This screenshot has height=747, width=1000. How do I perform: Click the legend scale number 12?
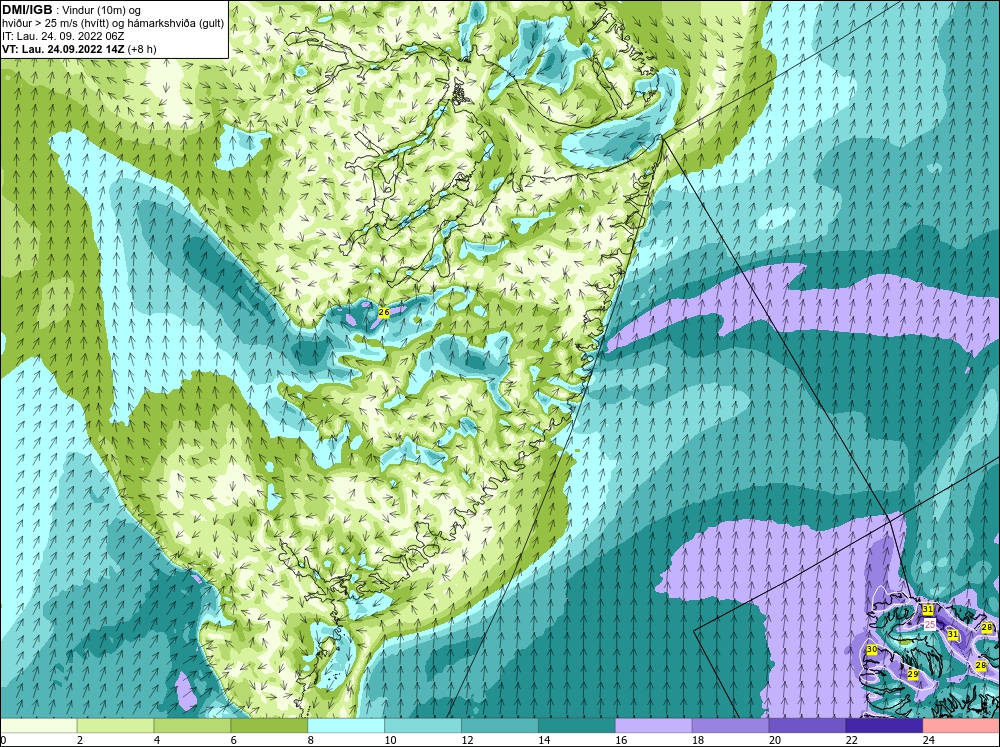(x=467, y=740)
